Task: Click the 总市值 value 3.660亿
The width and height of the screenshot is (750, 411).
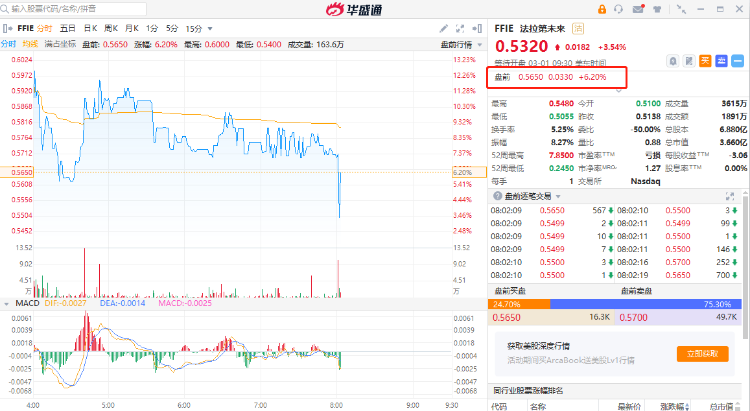Action: [x=733, y=143]
